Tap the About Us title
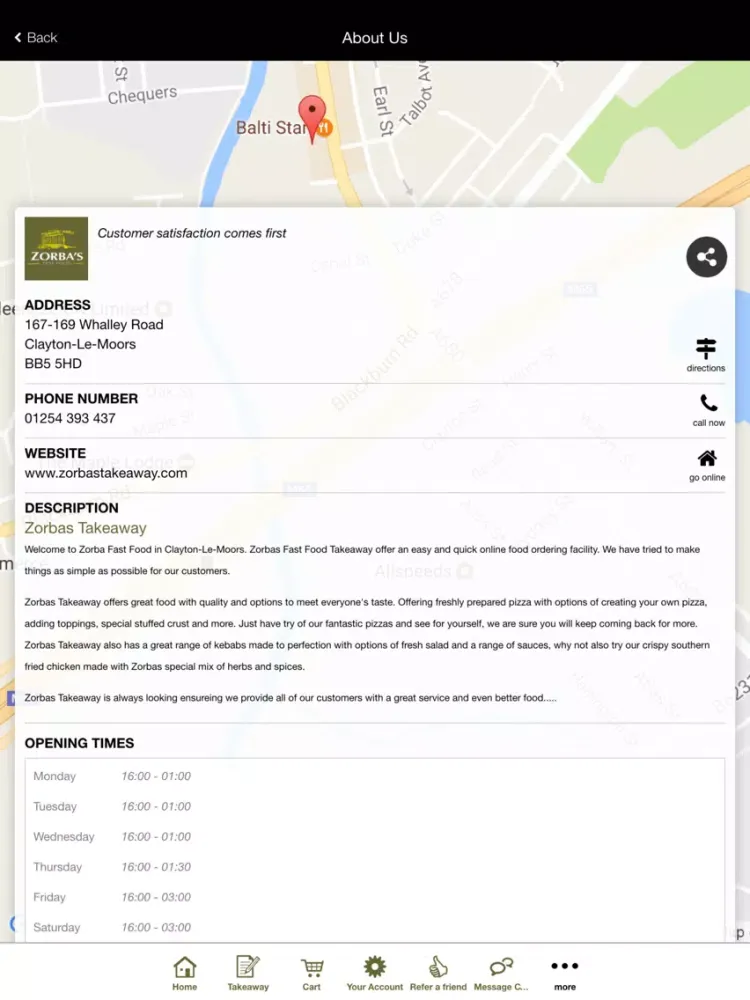Screen dimensions: 750x1000 point(374,38)
